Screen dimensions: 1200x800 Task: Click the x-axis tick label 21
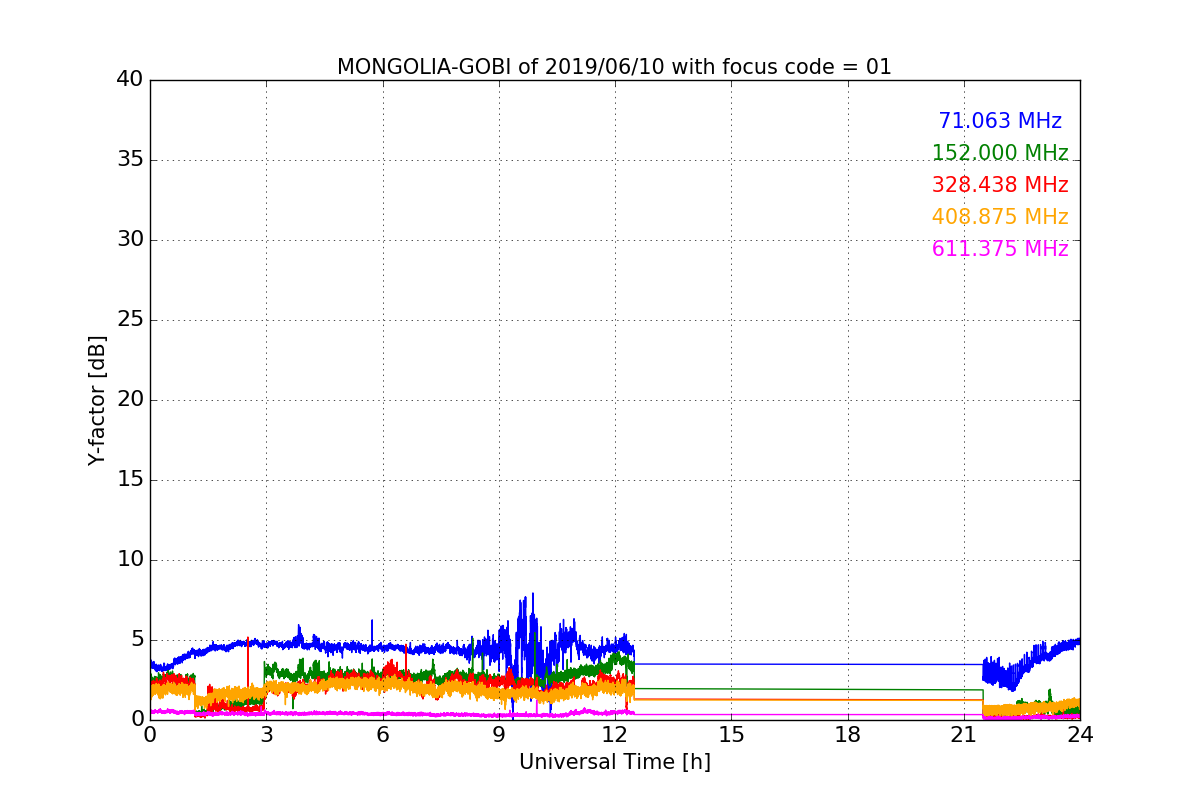(x=964, y=734)
